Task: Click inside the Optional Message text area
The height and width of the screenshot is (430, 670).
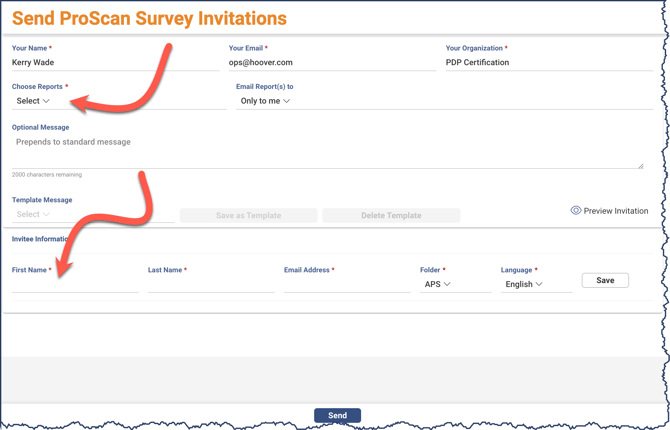Action: click(x=326, y=150)
